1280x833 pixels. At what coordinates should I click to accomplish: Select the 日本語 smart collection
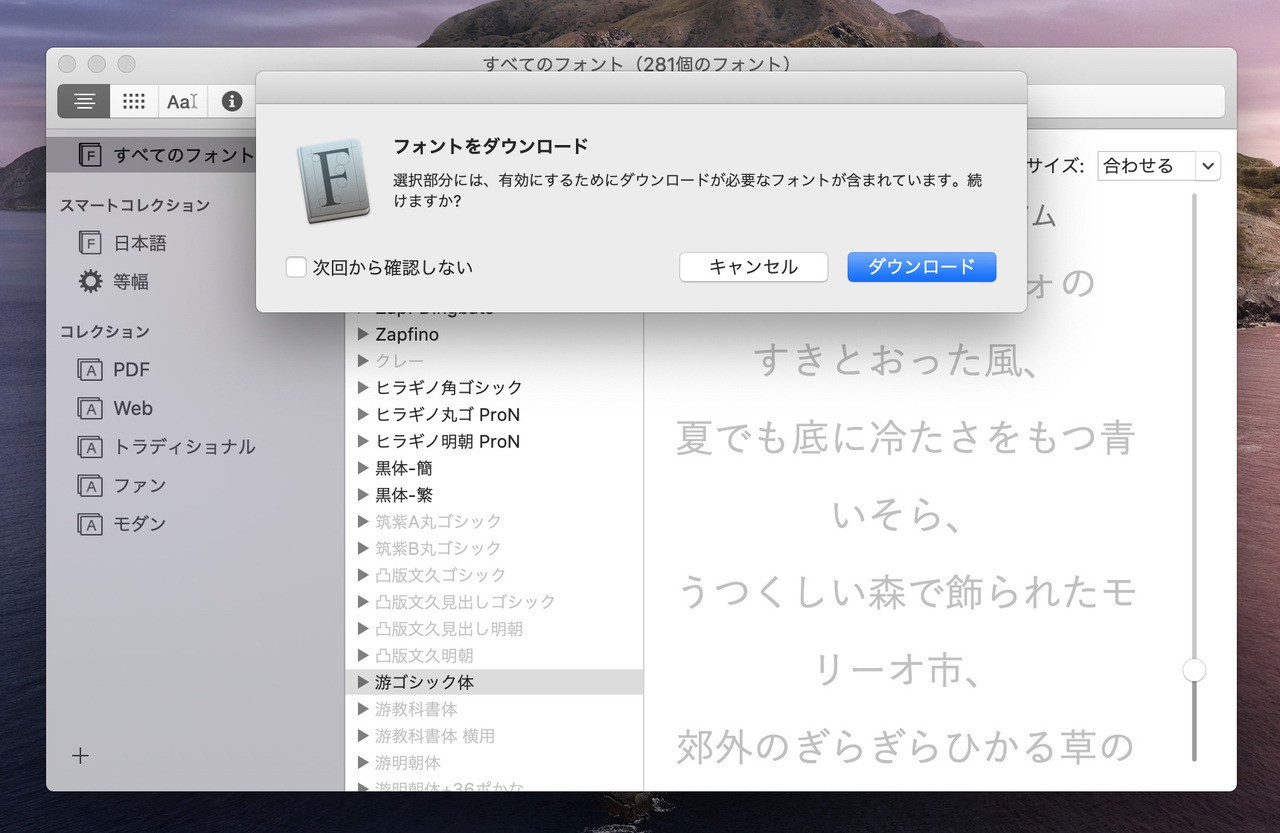tap(139, 243)
